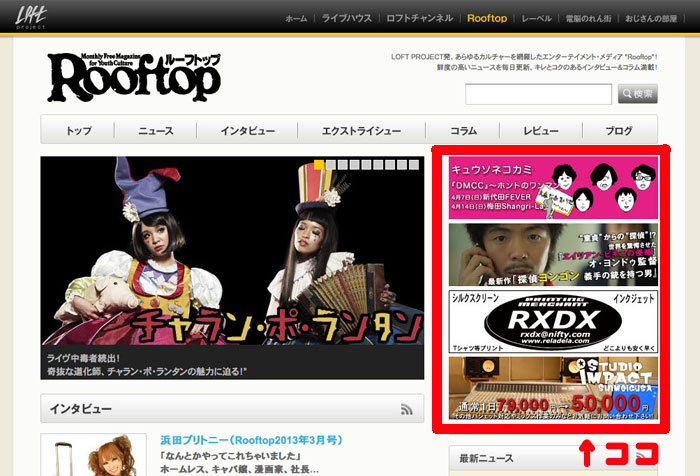
Task: Open the キュウソネコカミ DMCC pink banner
Action: click(x=553, y=187)
